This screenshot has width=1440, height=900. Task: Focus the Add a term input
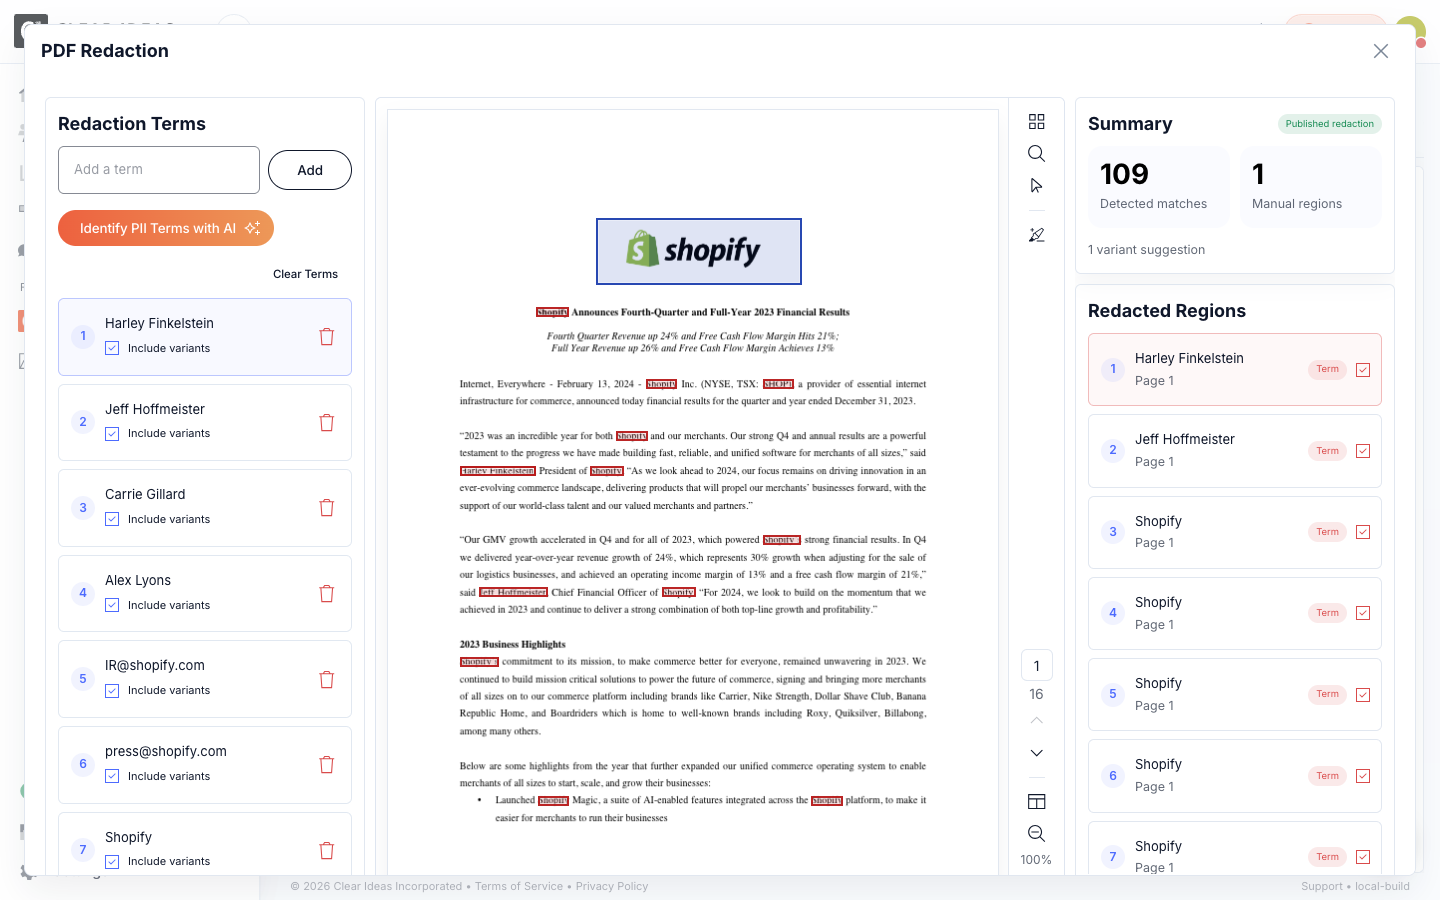point(159,170)
